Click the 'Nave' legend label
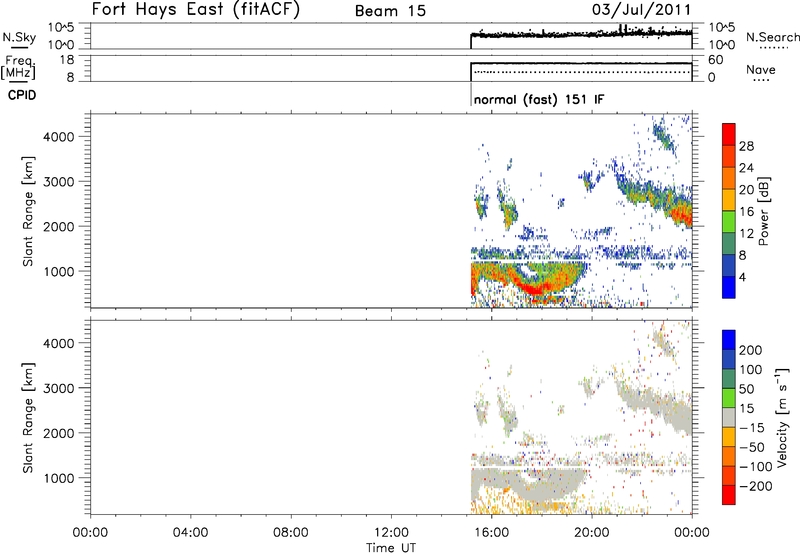The image size is (800, 554). pyautogui.click(x=761, y=69)
